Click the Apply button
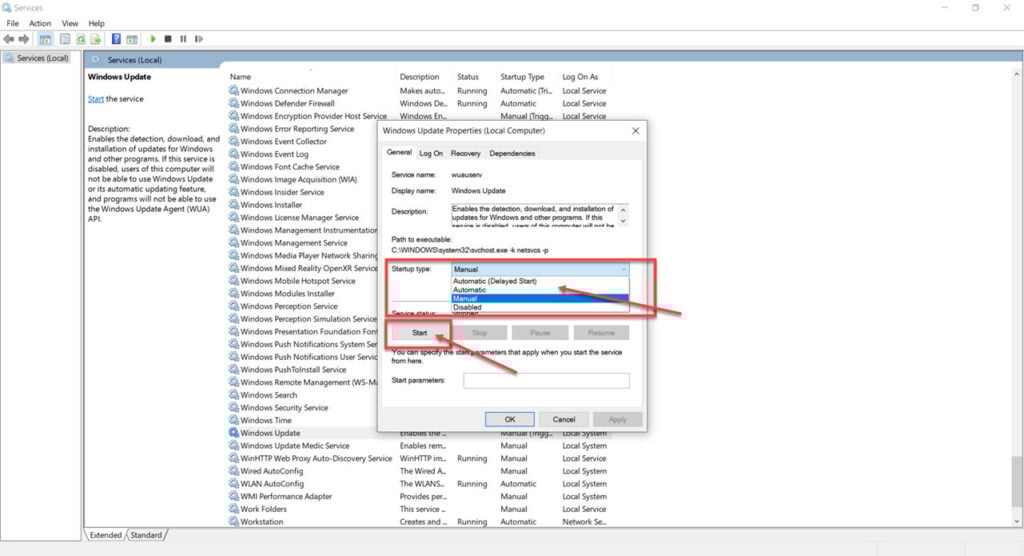The width and height of the screenshot is (1024, 556). point(617,419)
